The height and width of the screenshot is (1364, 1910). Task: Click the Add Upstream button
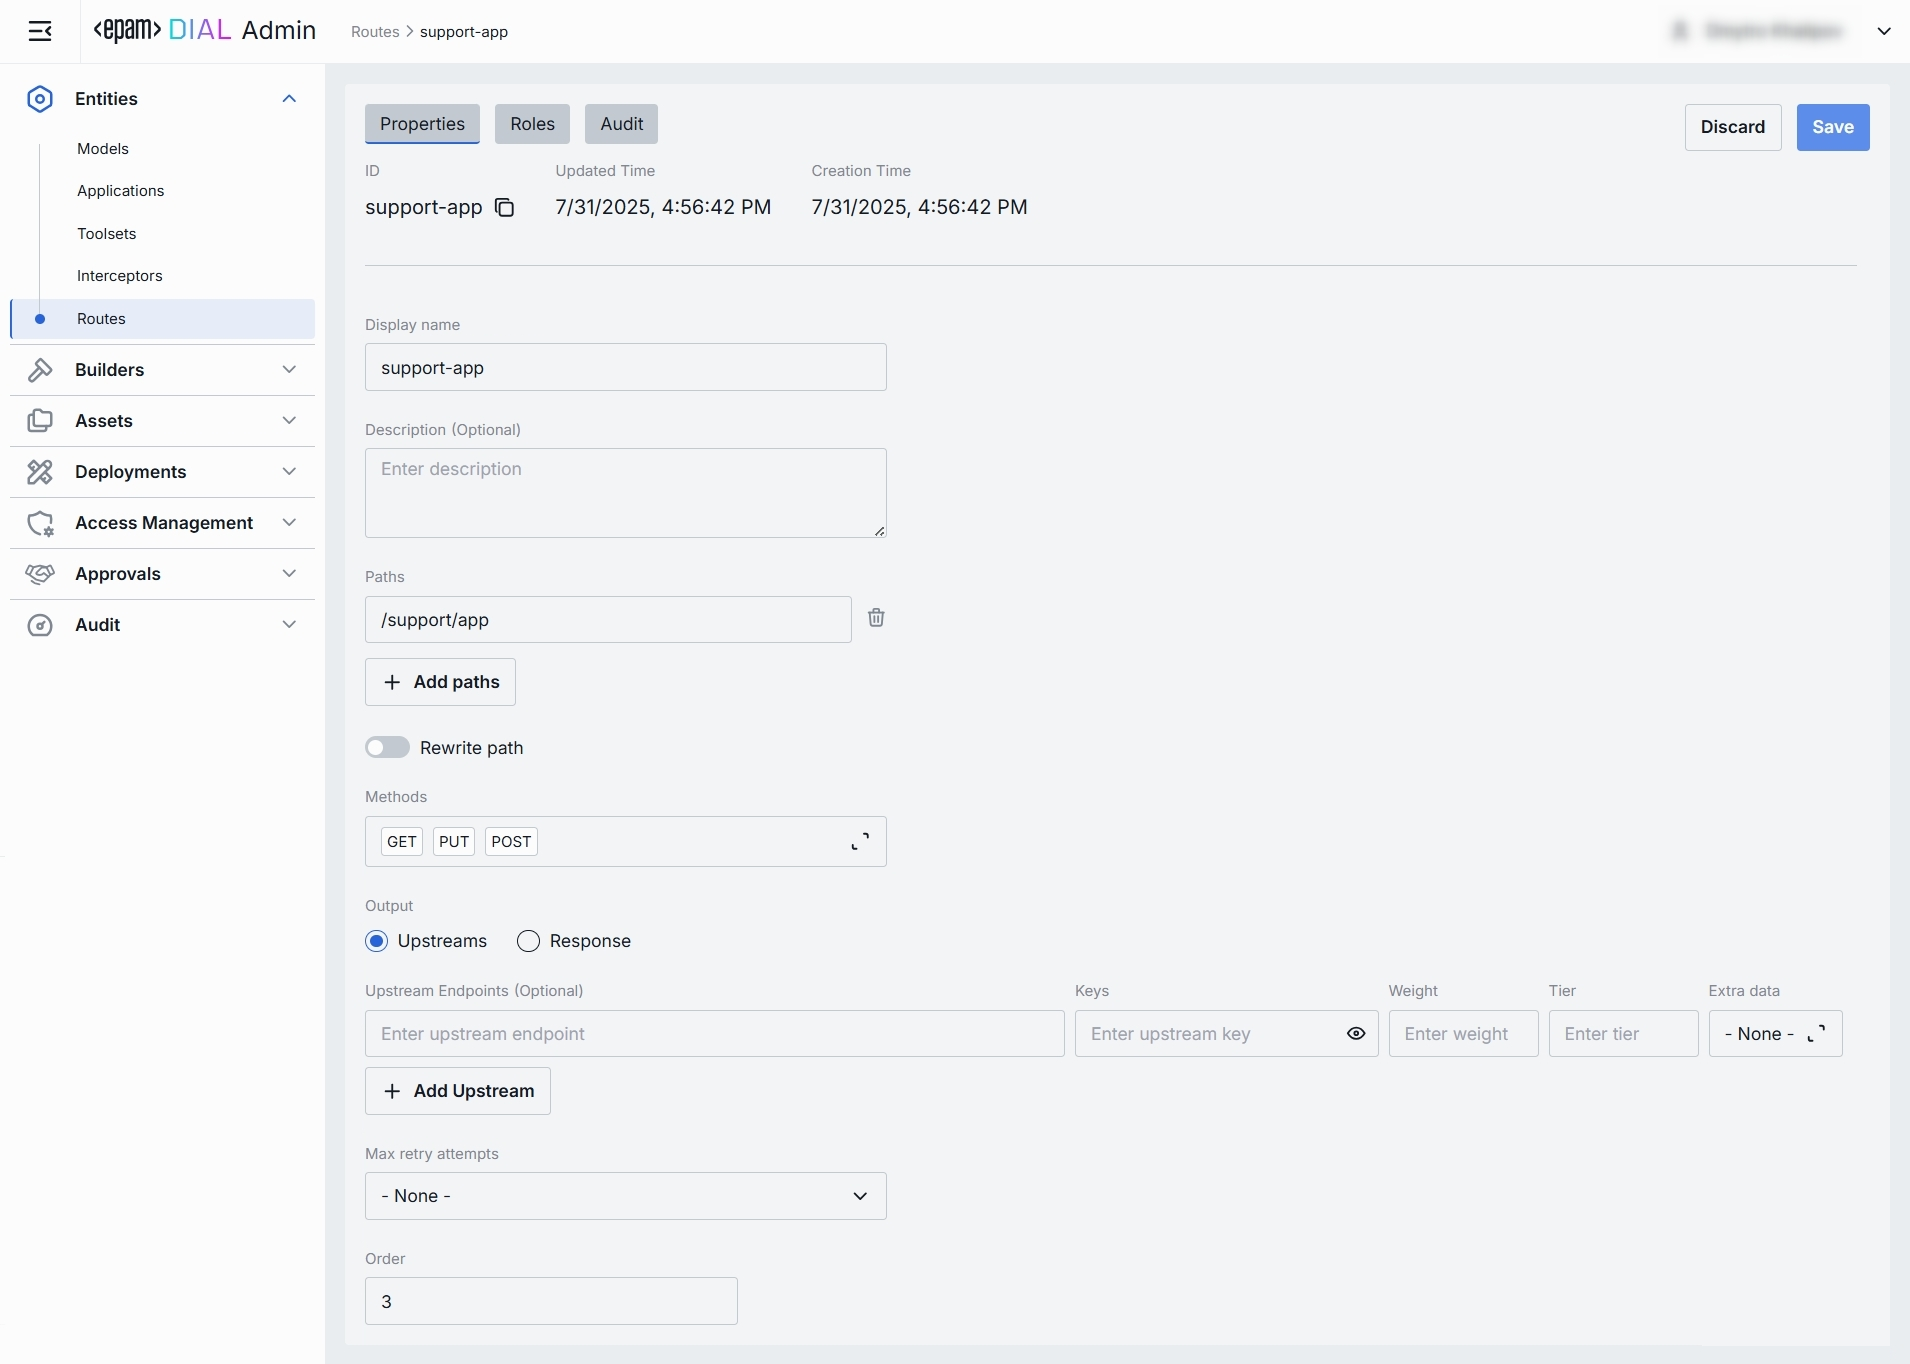click(x=458, y=1091)
